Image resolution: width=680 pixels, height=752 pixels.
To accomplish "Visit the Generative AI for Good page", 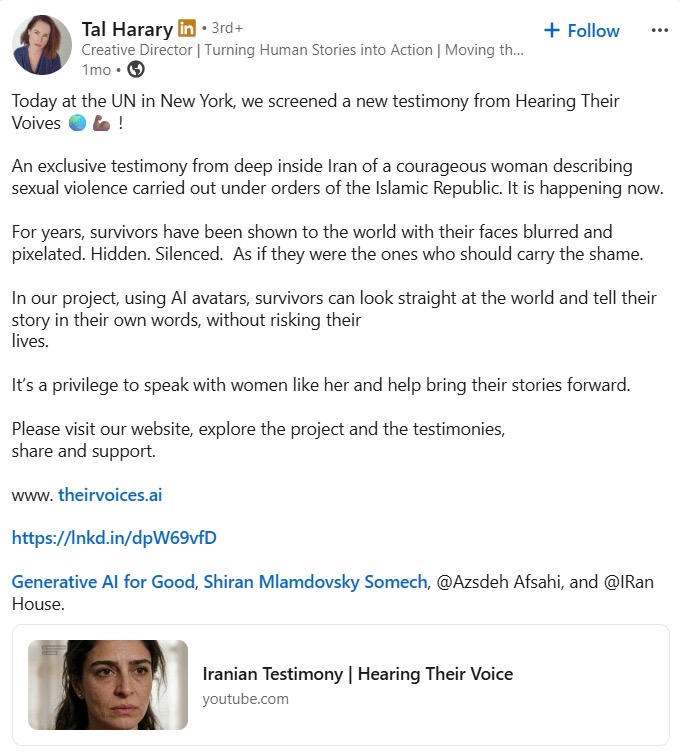I will coord(103,582).
